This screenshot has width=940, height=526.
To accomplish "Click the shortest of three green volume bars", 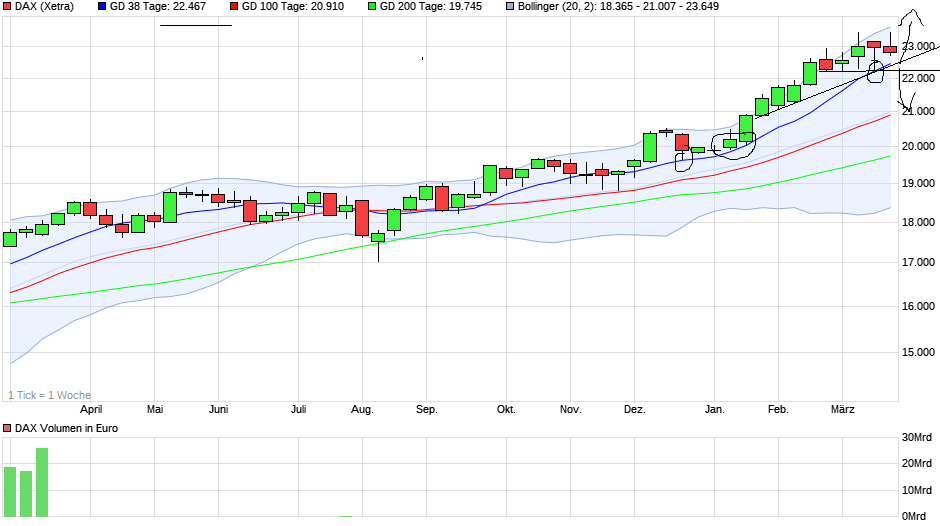I will (x=26, y=494).
